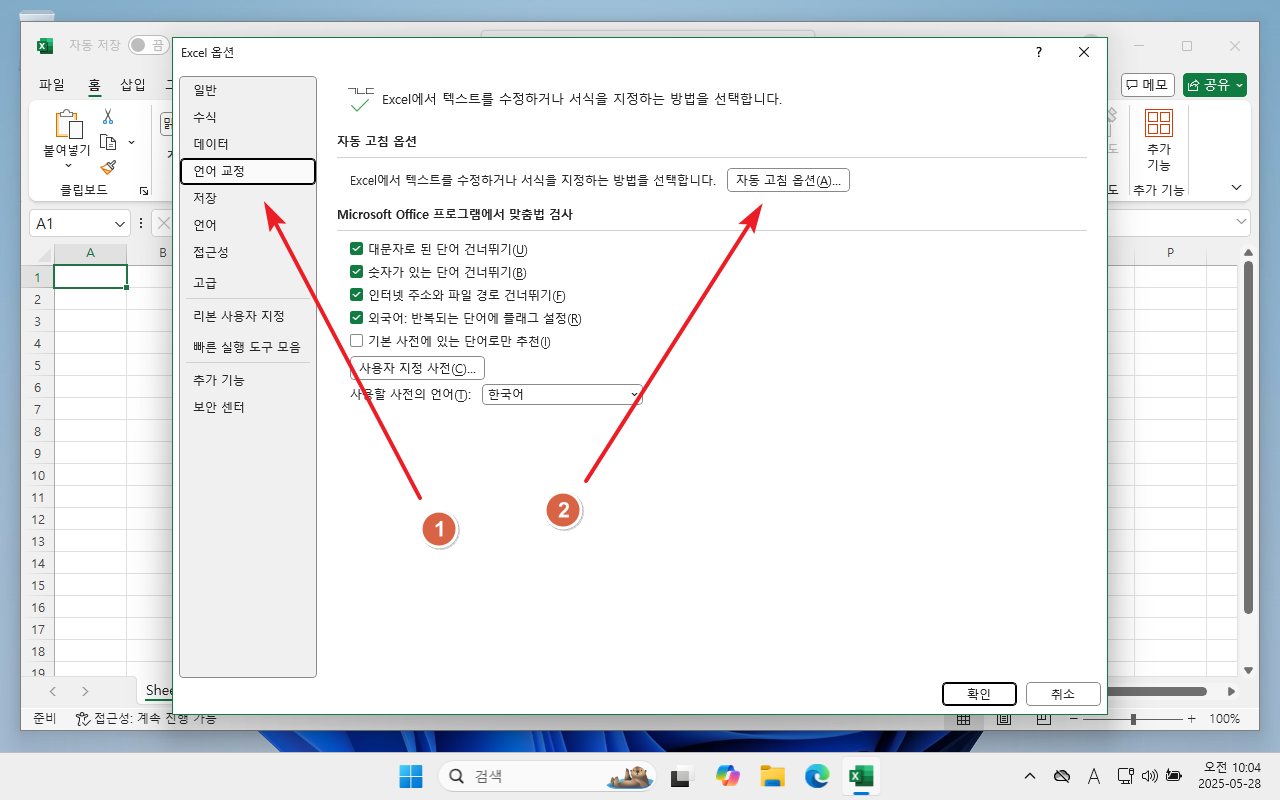This screenshot has height=800, width=1280.
Task: Click the Excel icon in the taskbar
Action: [861, 776]
